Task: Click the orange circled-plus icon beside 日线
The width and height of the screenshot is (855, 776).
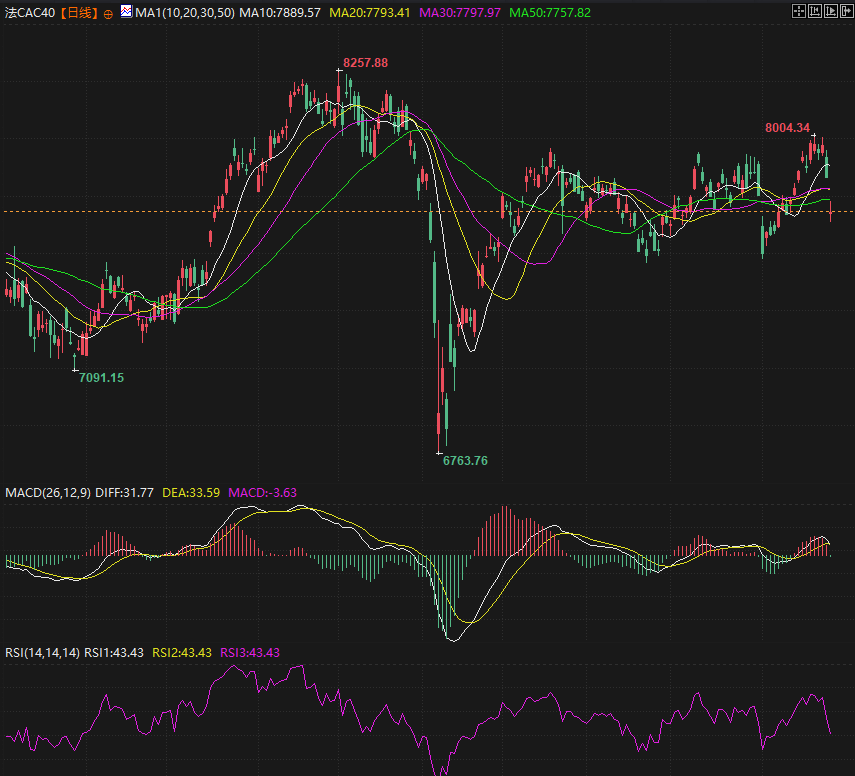Action: click(x=108, y=14)
